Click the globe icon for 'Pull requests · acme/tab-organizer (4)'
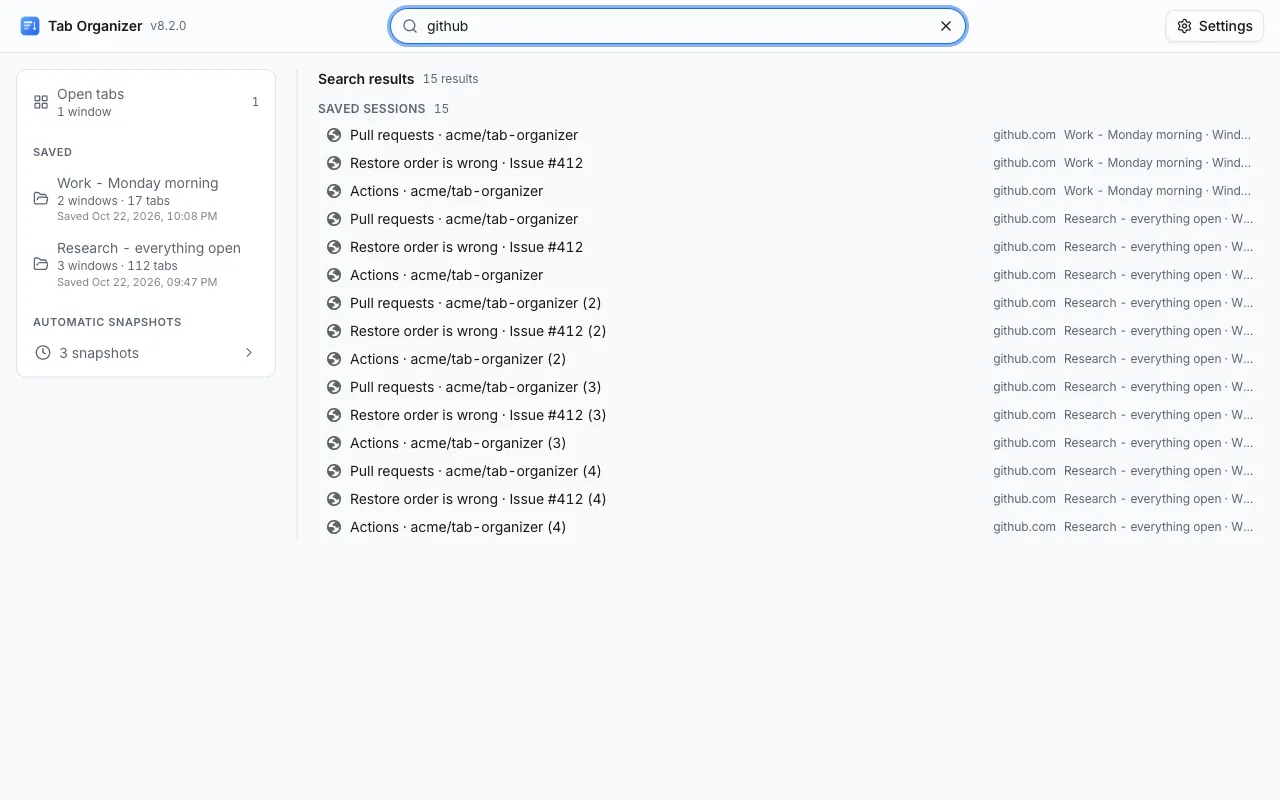Screen dimensions: 1280x800 click(x=334, y=471)
